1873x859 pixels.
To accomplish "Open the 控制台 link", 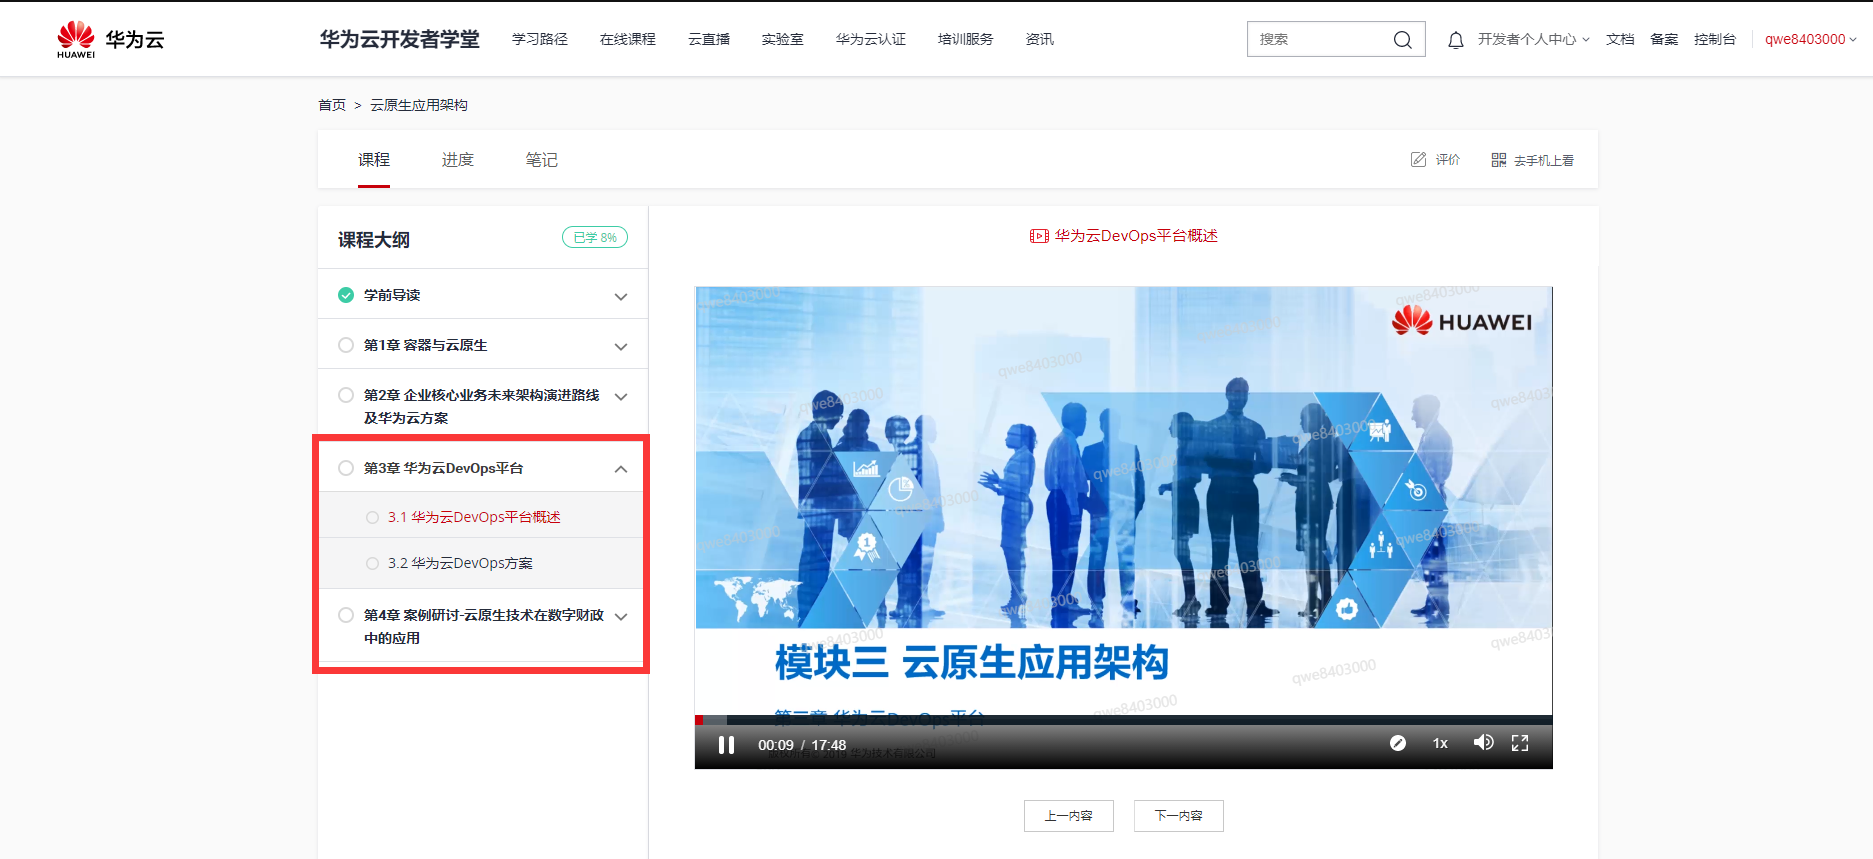I will tap(1715, 40).
